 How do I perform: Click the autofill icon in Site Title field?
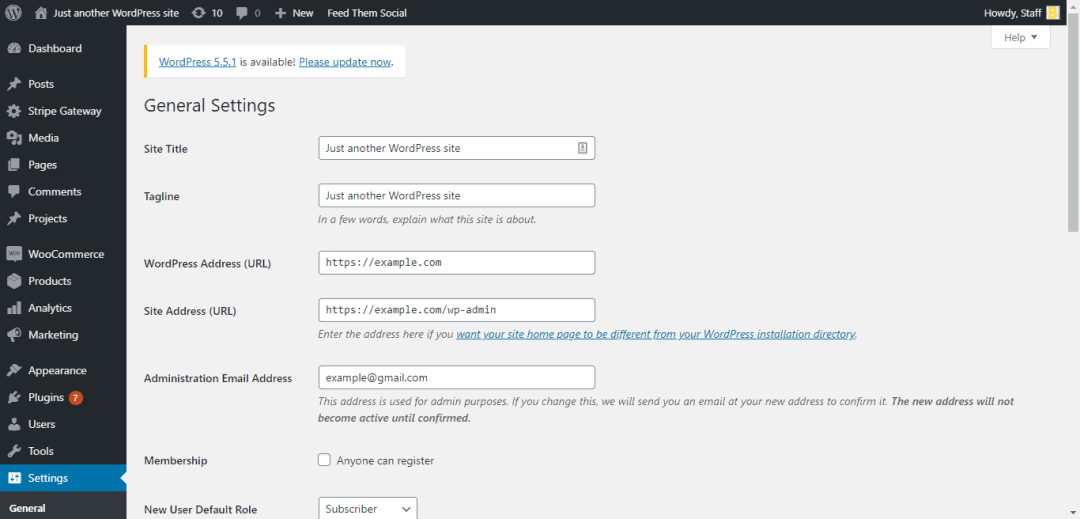[582, 148]
